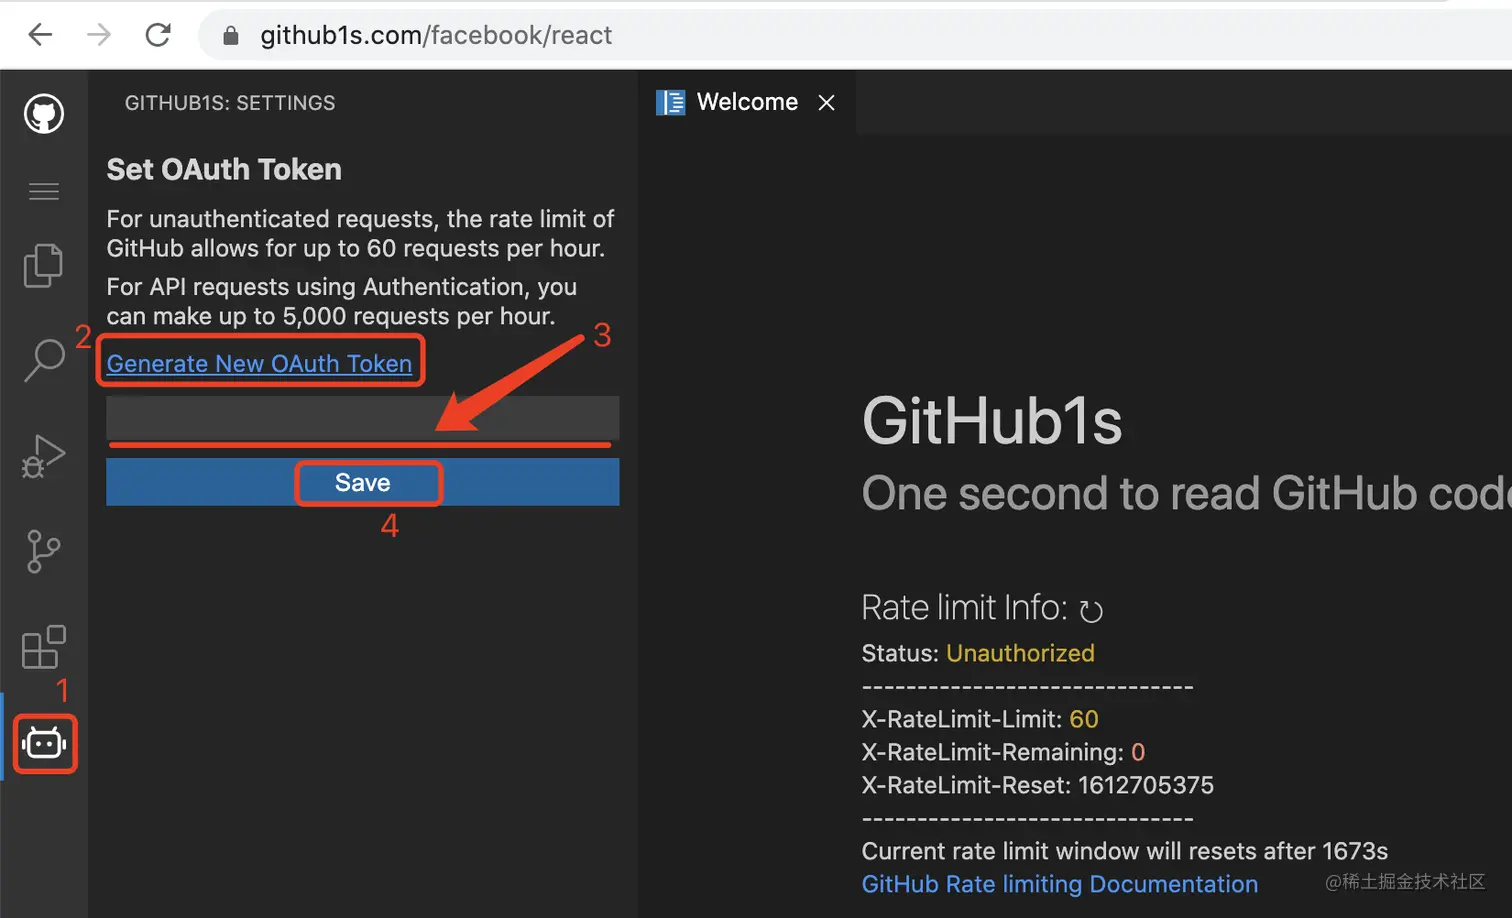Click the GitHub logo in activity bar

(44, 114)
